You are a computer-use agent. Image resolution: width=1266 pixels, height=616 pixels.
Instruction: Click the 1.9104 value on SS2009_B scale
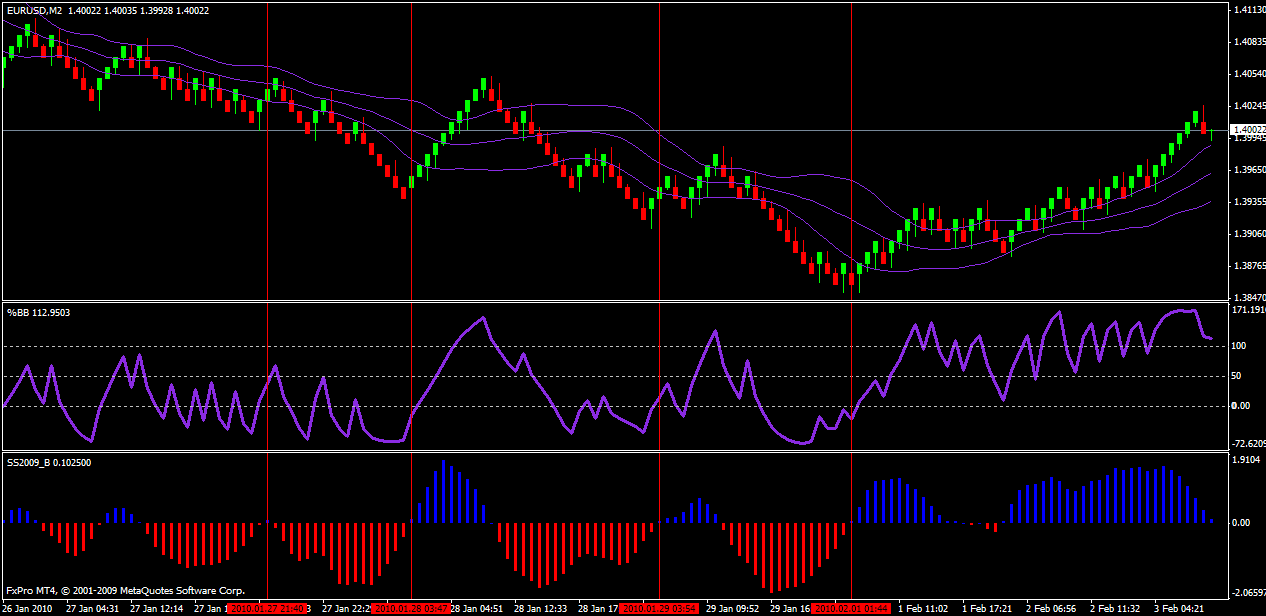(1244, 461)
